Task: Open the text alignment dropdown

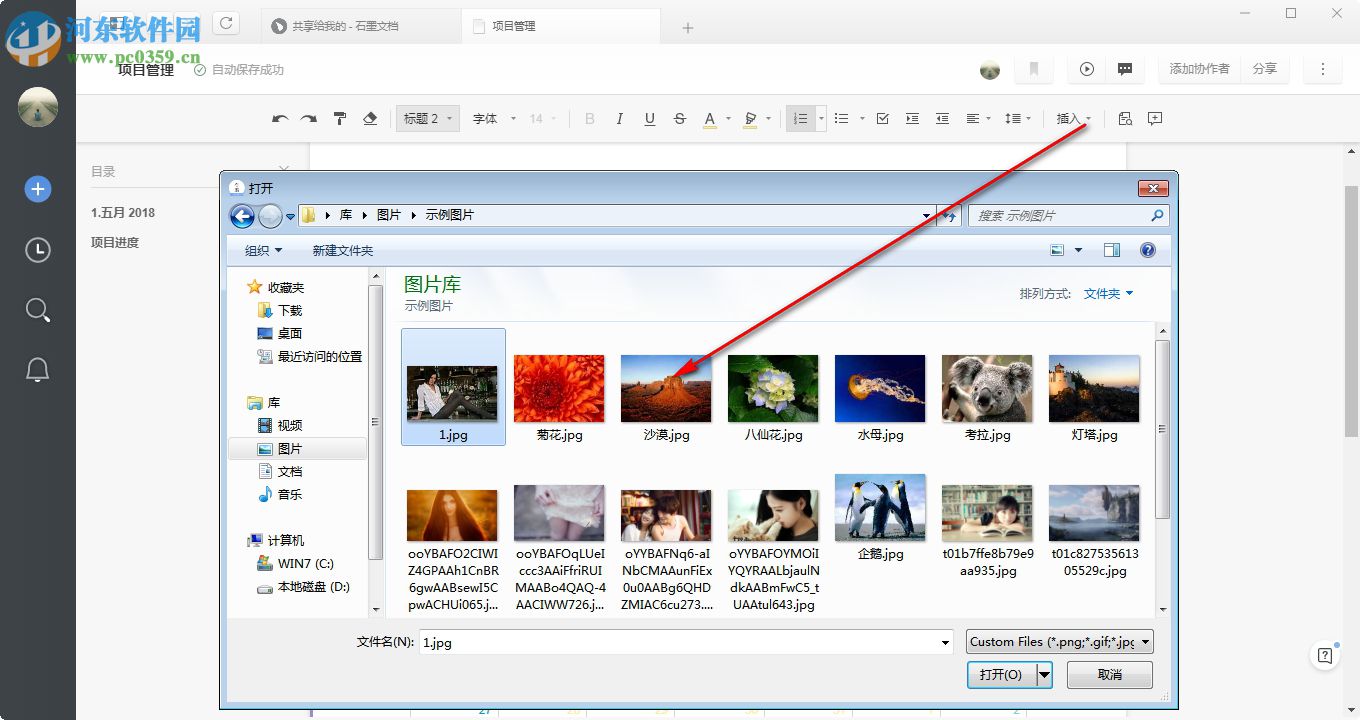Action: [979, 119]
